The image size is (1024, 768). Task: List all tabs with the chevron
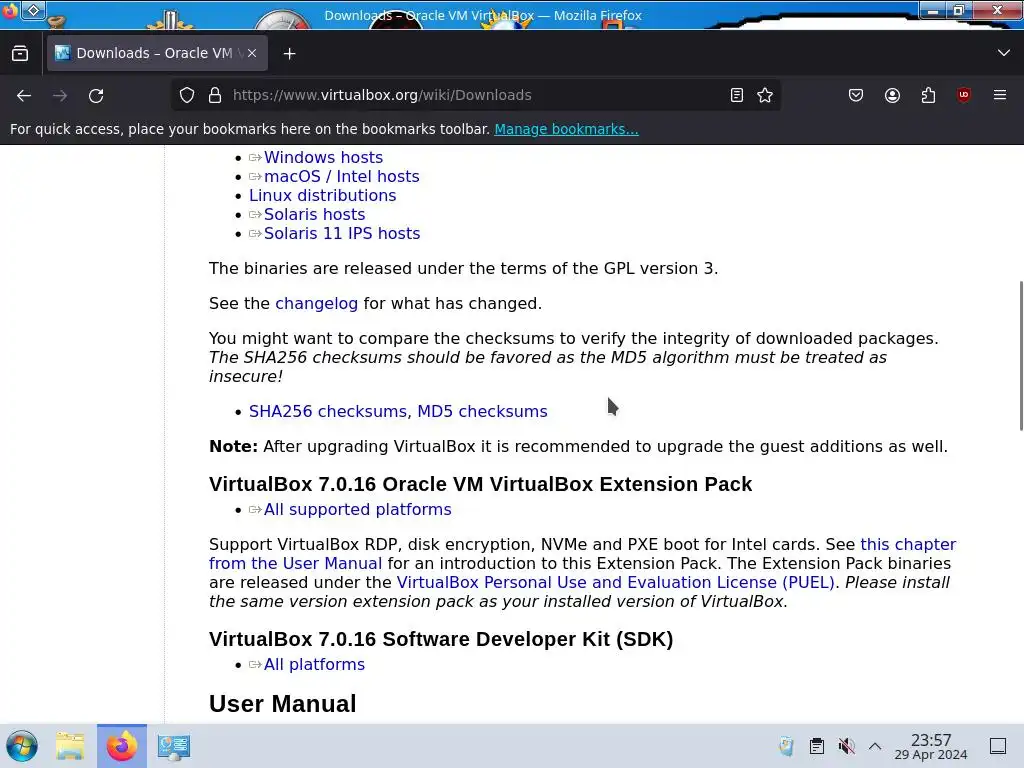point(1004,53)
